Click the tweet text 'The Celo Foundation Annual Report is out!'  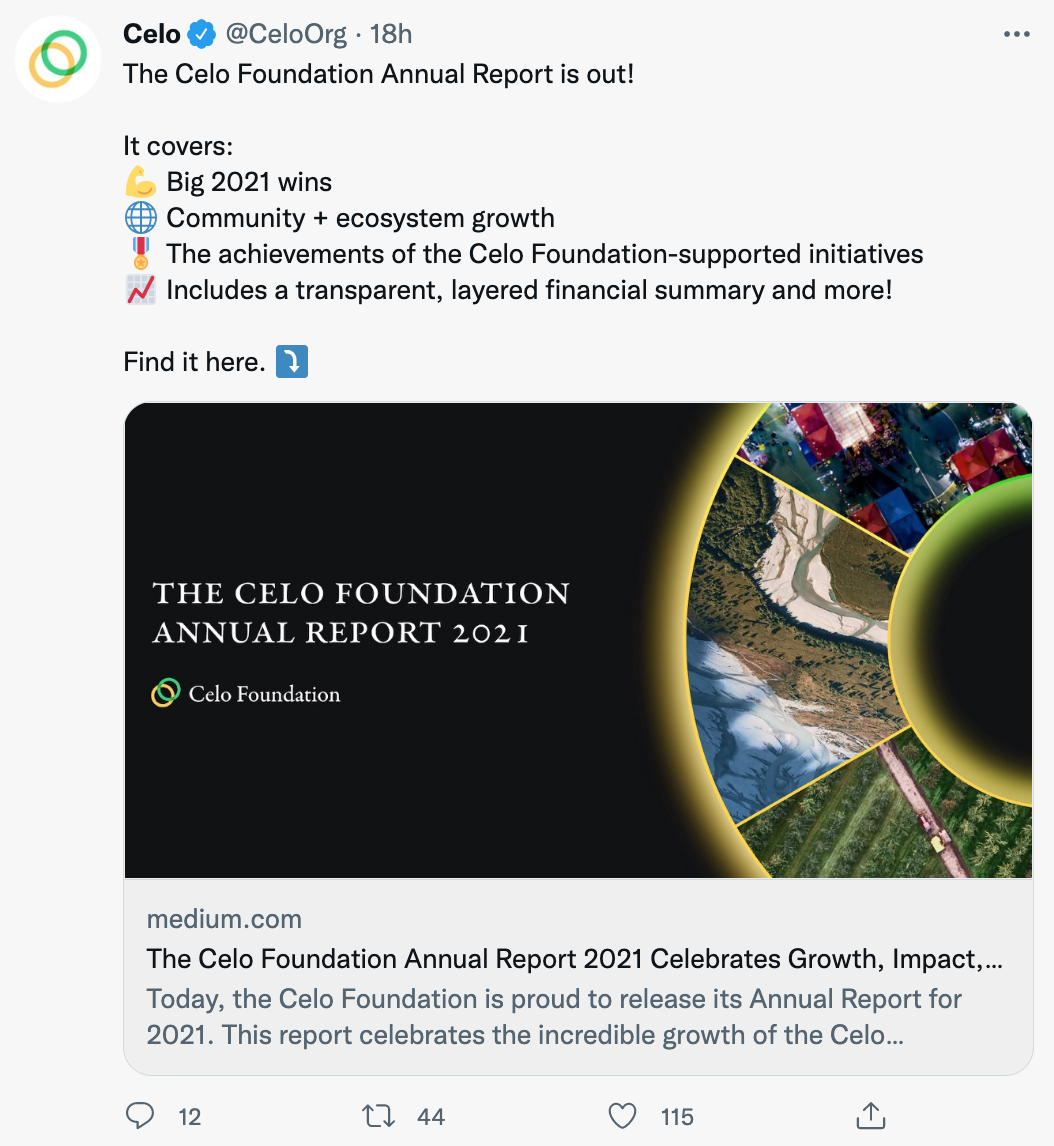378,74
